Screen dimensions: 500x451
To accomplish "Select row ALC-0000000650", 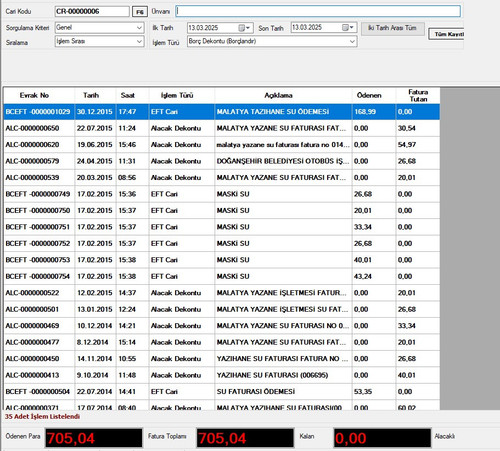I will (222, 128).
